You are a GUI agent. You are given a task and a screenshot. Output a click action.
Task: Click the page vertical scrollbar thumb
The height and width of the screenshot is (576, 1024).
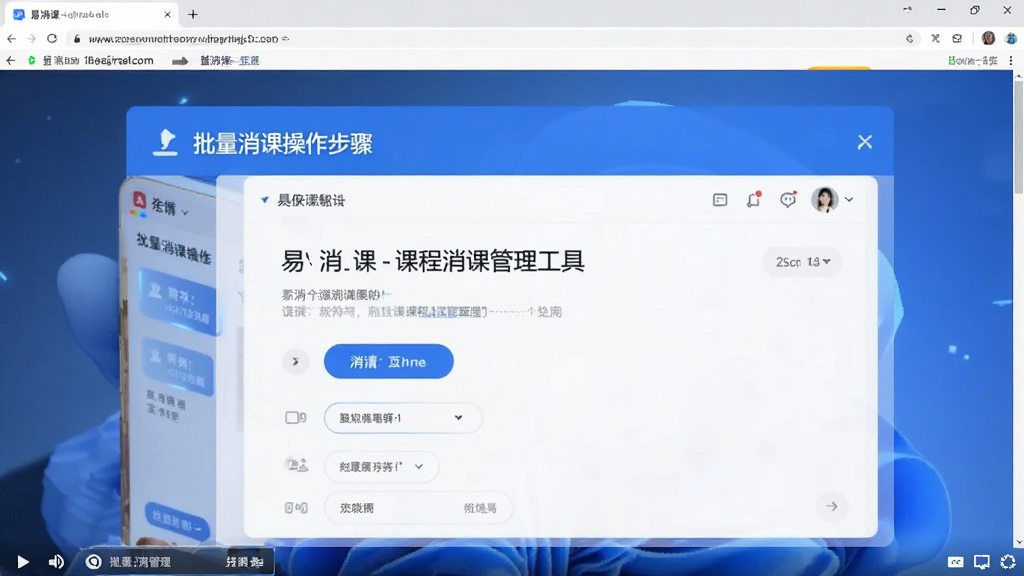coord(1018,137)
